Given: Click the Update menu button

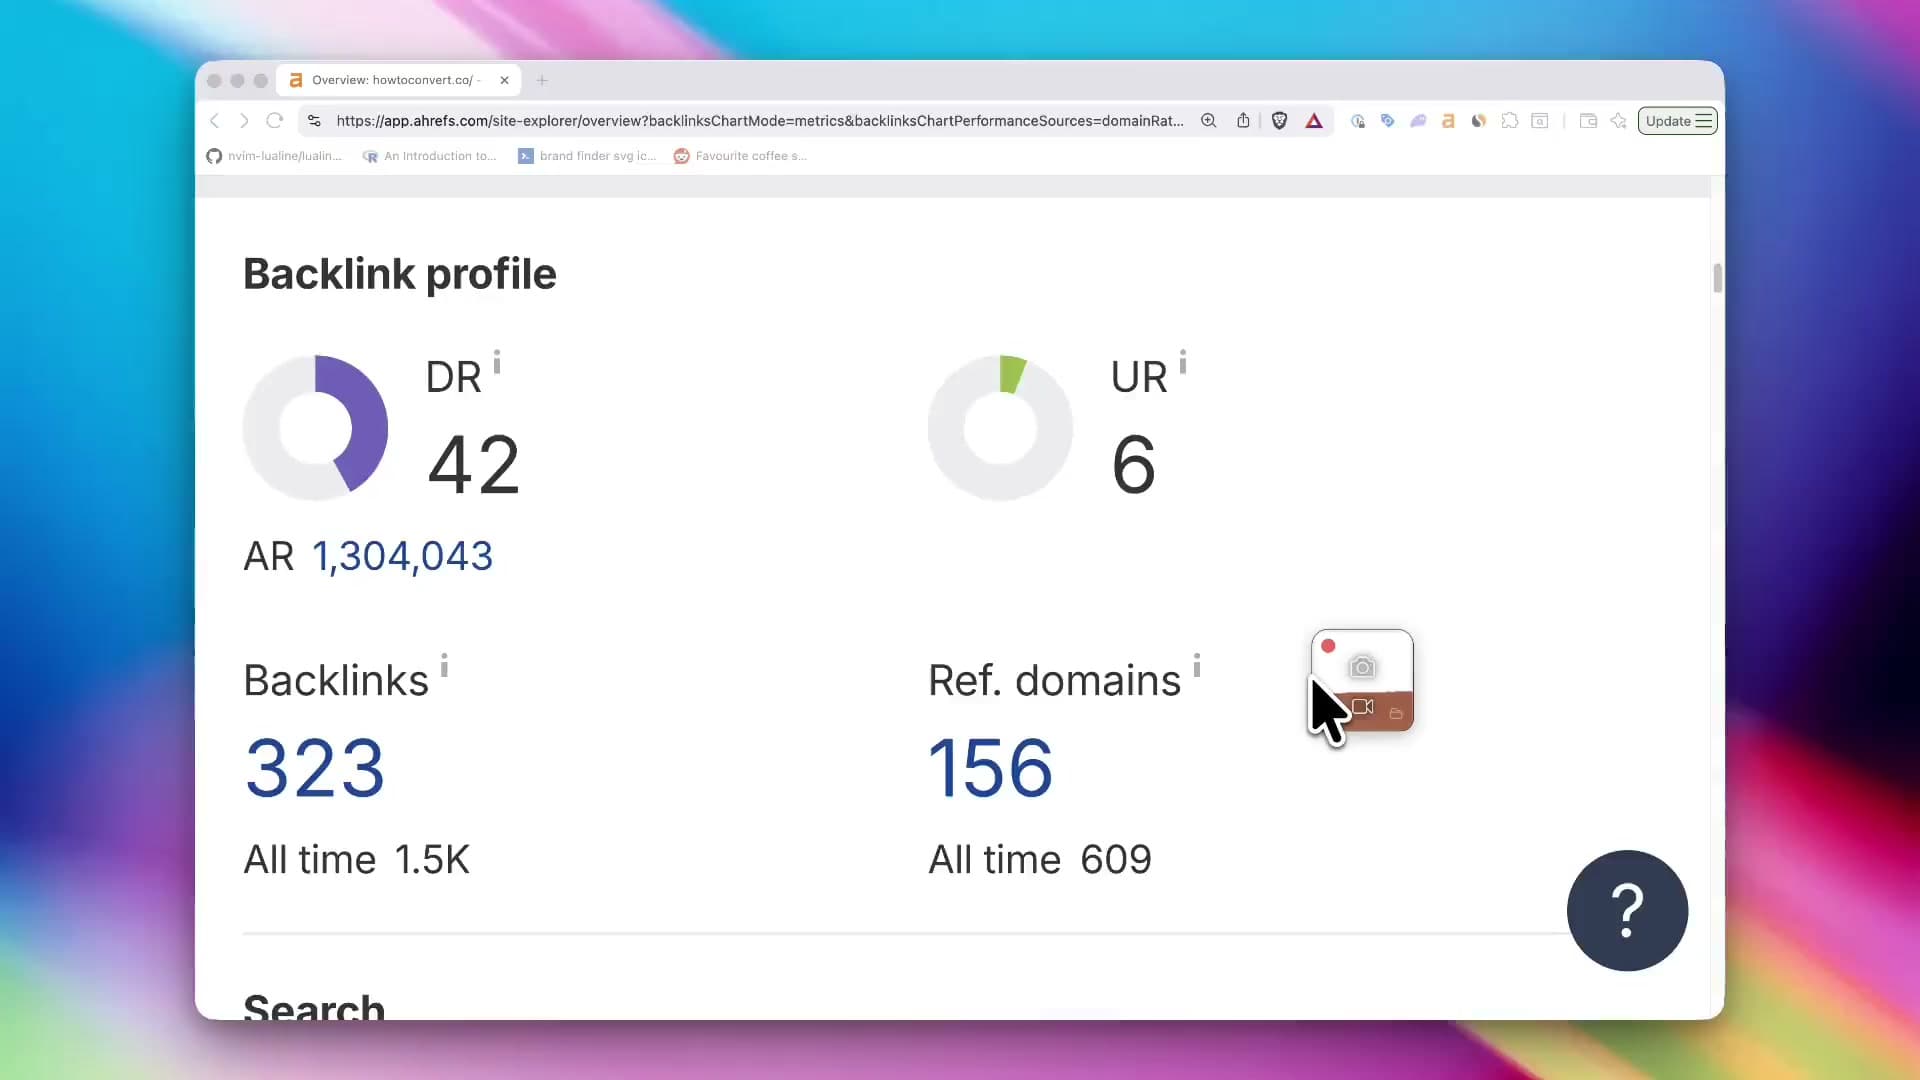Looking at the screenshot, I should point(1677,121).
